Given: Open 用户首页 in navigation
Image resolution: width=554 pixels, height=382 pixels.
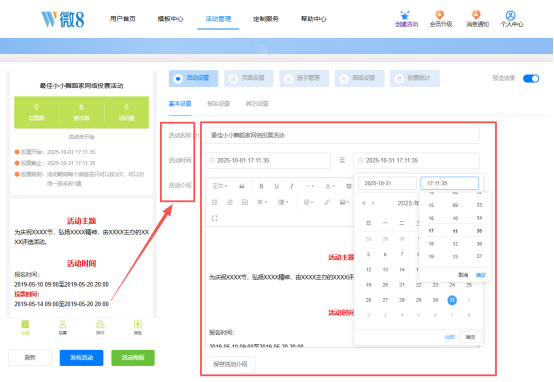Looking at the screenshot, I should coord(123,19).
